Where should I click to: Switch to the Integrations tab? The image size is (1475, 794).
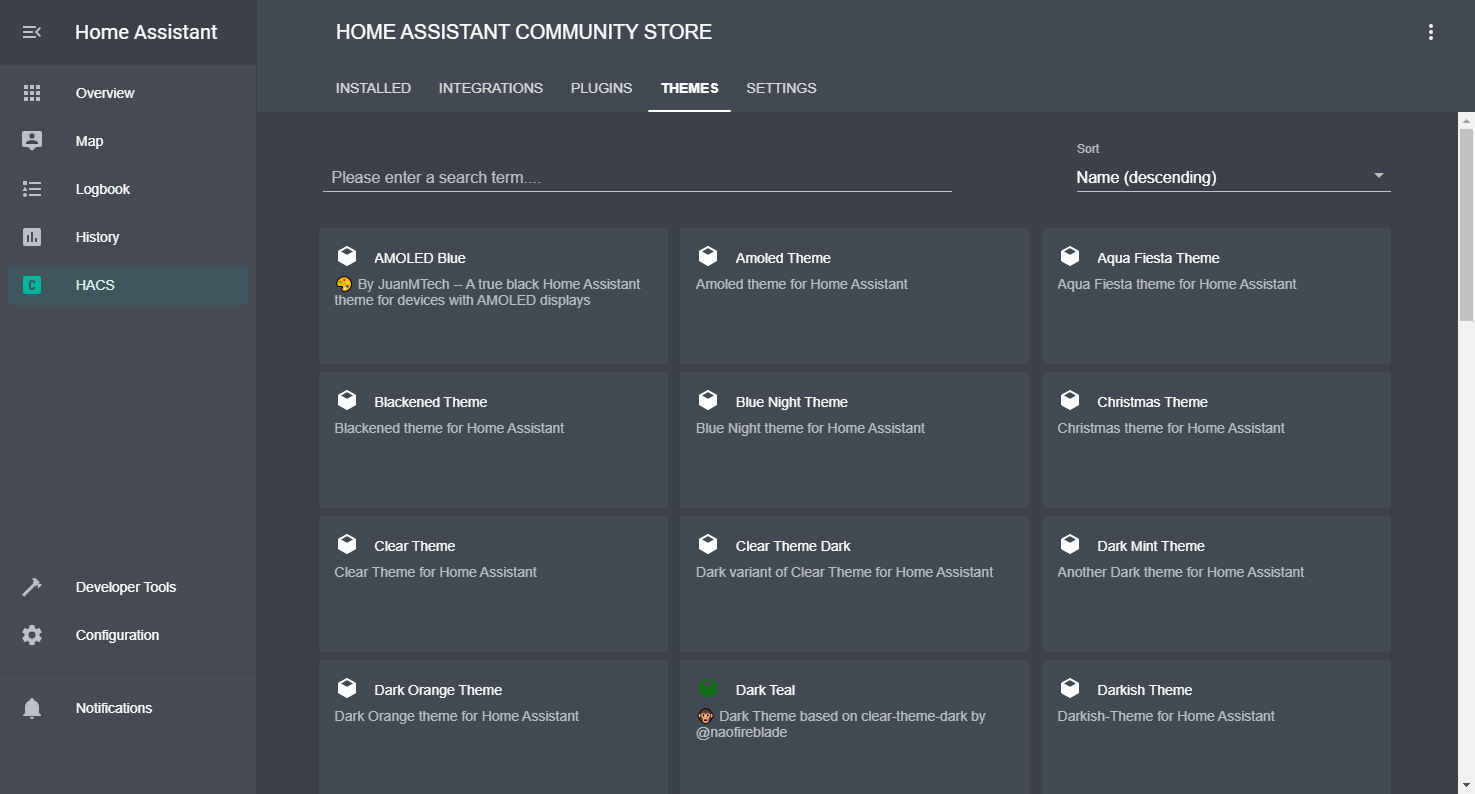click(491, 88)
